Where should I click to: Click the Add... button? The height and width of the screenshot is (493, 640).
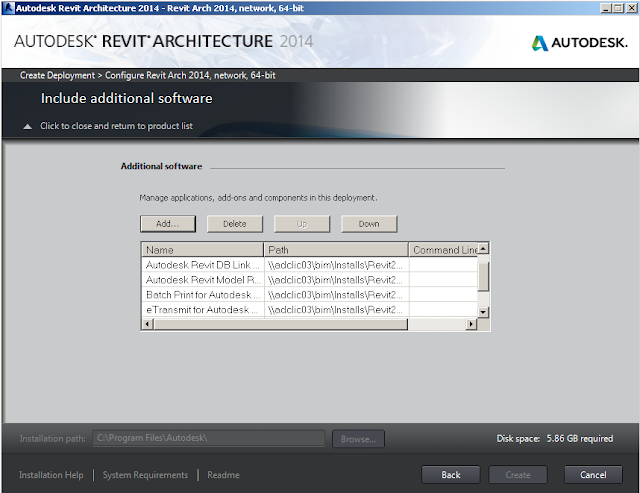pos(168,224)
